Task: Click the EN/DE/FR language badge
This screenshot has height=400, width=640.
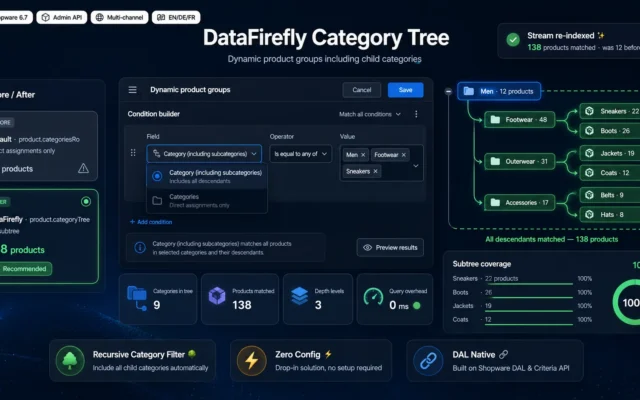Action: pos(176,17)
